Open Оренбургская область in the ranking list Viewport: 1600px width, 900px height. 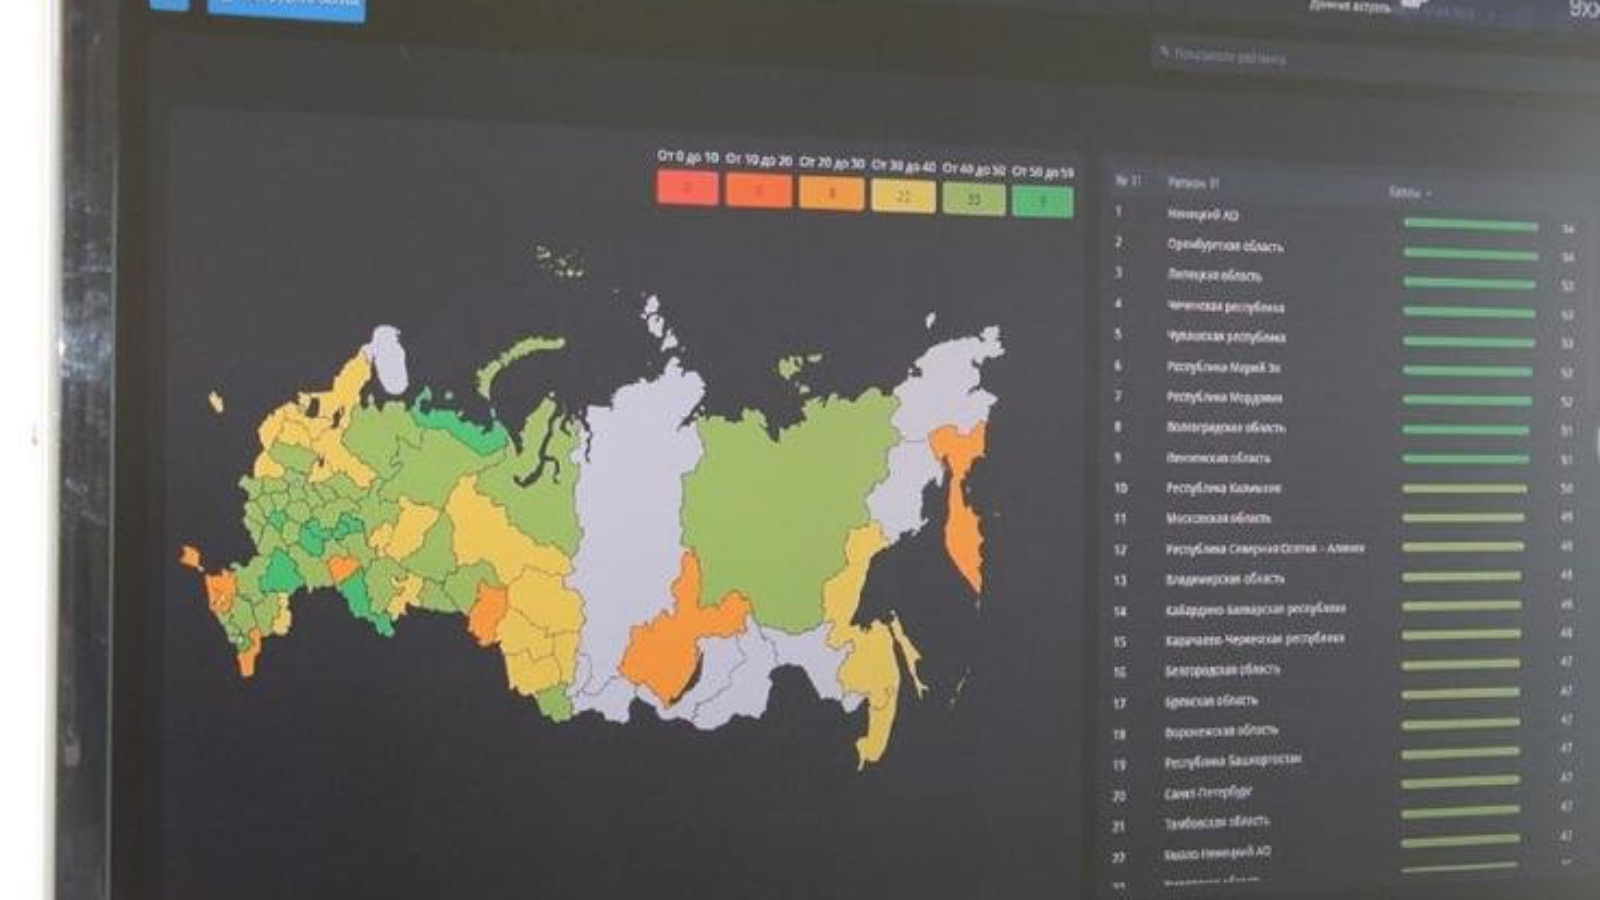click(1224, 245)
